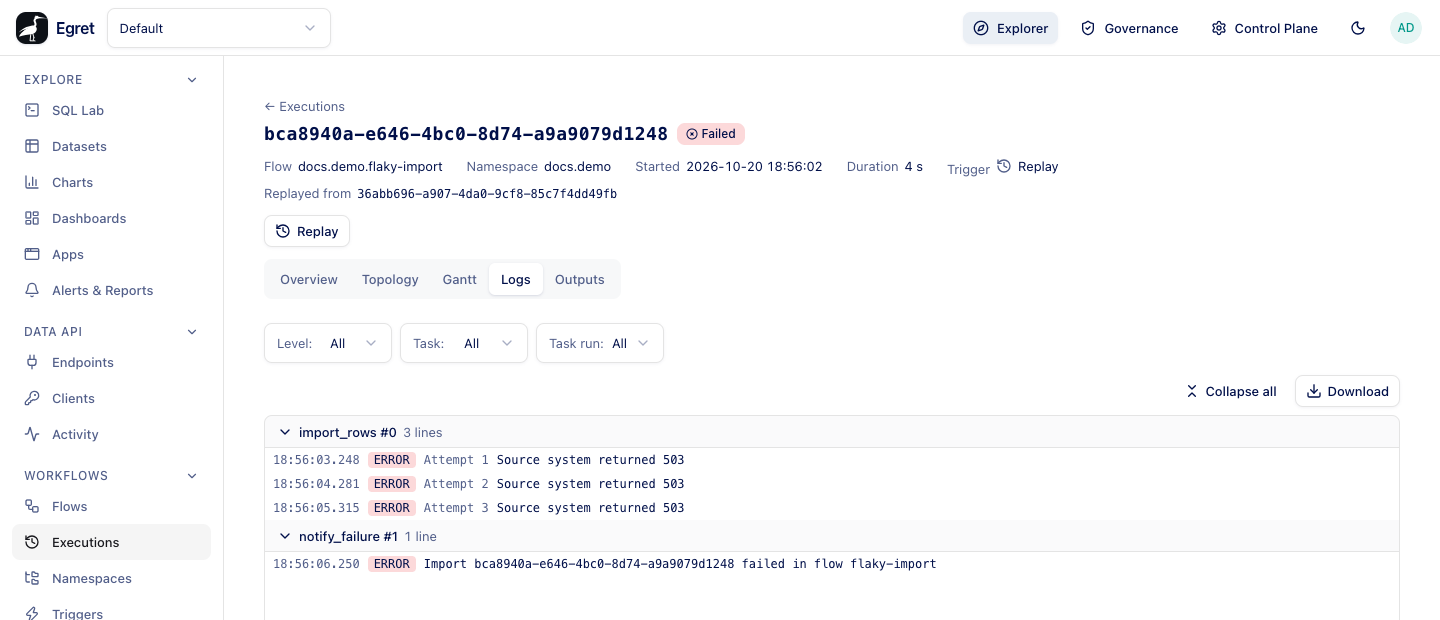The width and height of the screenshot is (1440, 620).
Task: Click the Failed status badge
Action: [x=711, y=134]
